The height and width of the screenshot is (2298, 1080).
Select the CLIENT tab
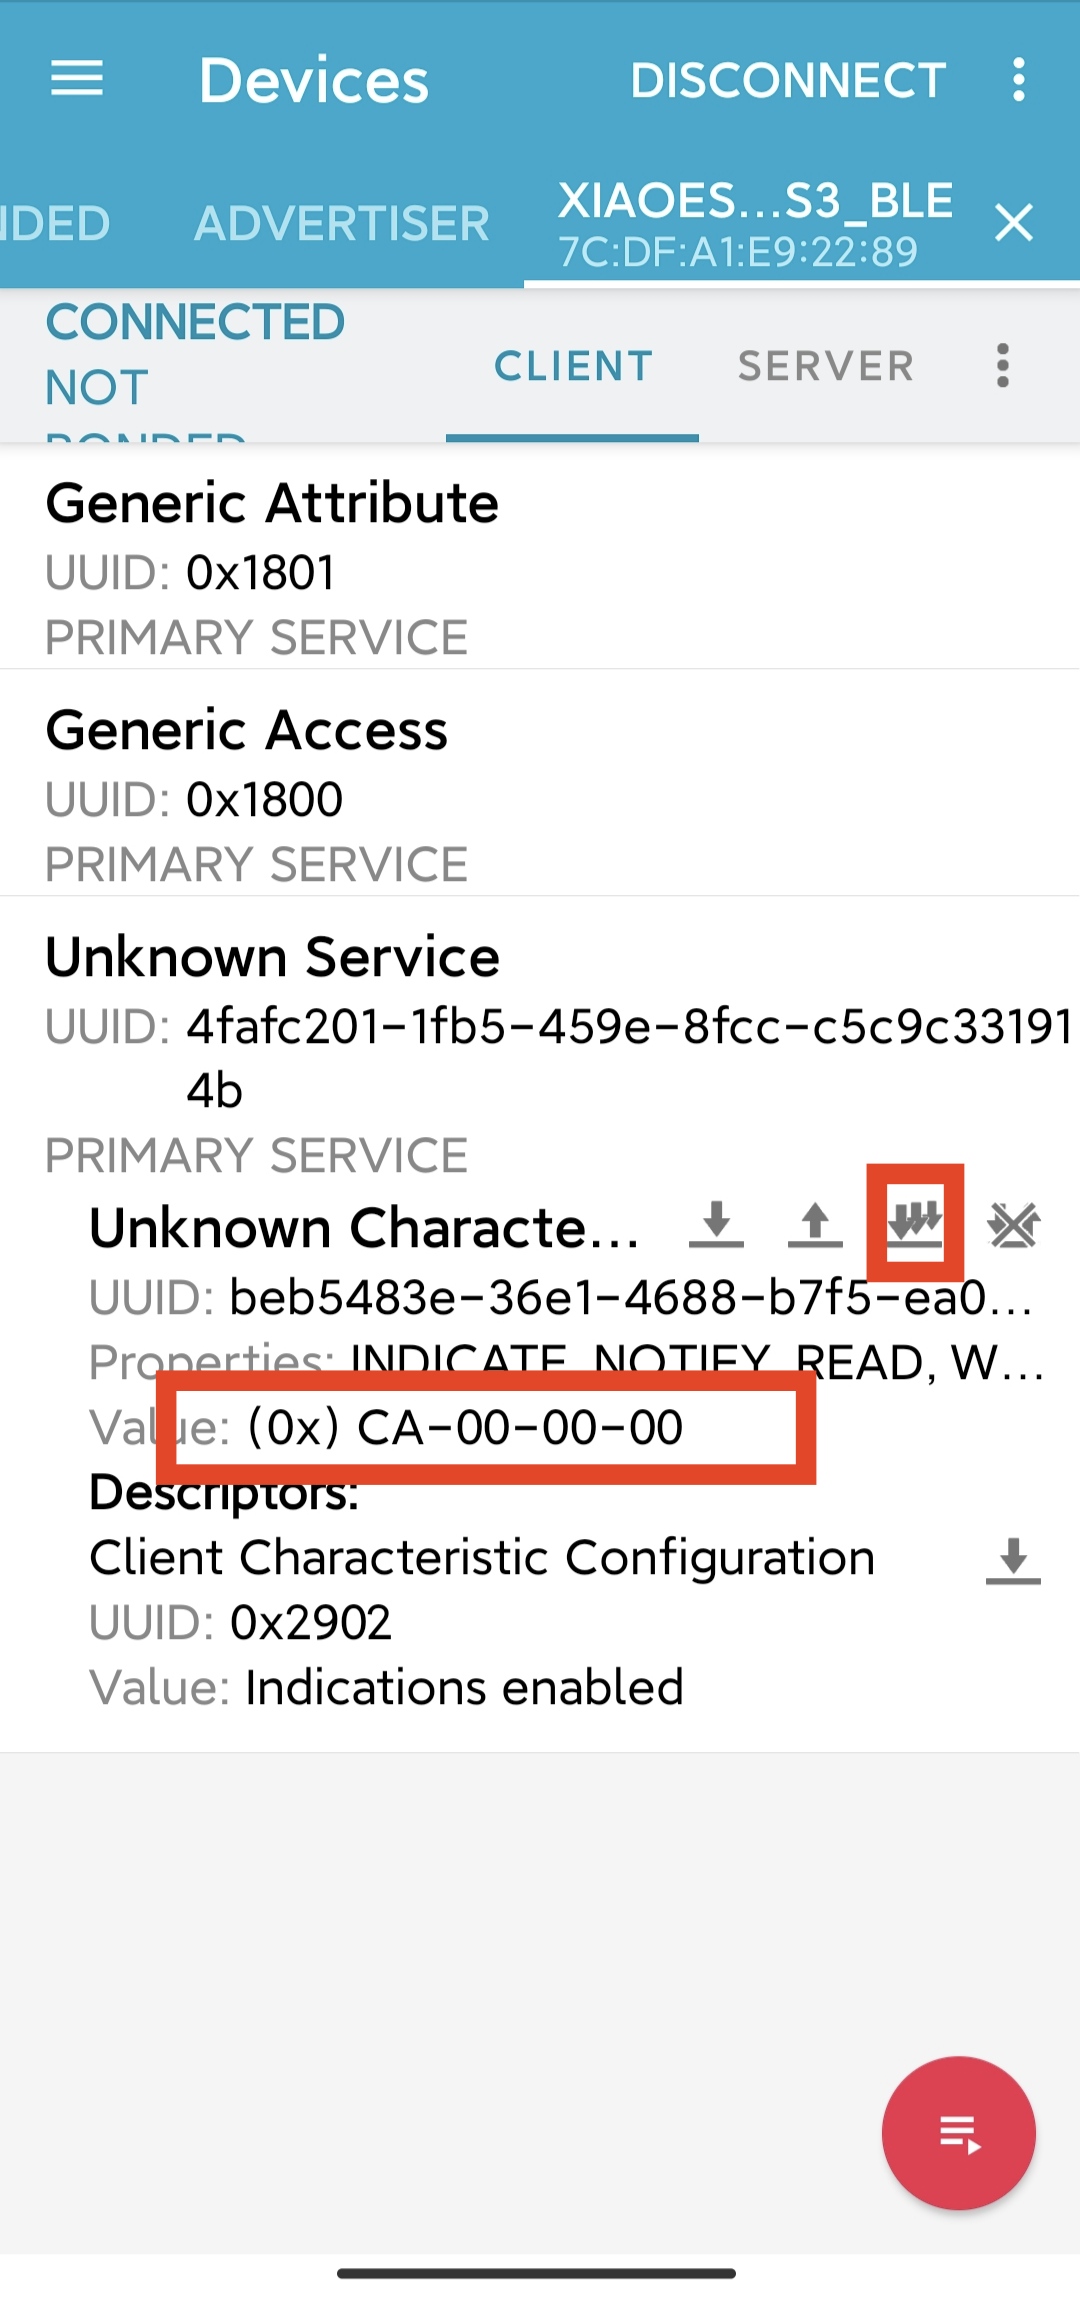coord(573,366)
